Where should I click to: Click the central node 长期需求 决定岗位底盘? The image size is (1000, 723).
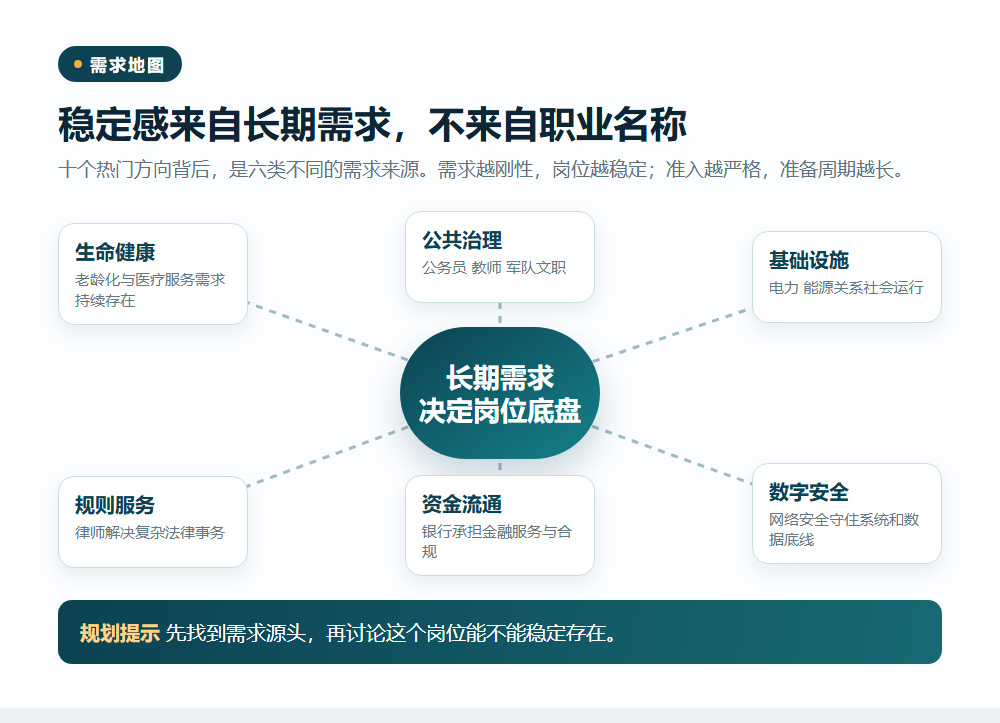tap(500, 393)
